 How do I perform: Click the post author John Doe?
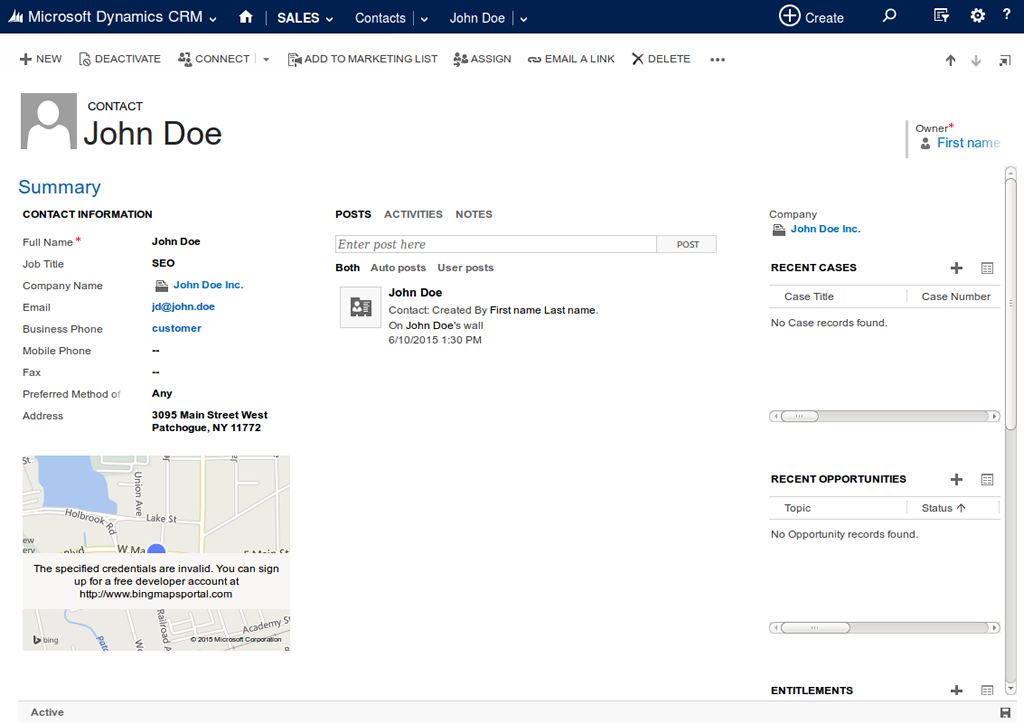point(415,292)
